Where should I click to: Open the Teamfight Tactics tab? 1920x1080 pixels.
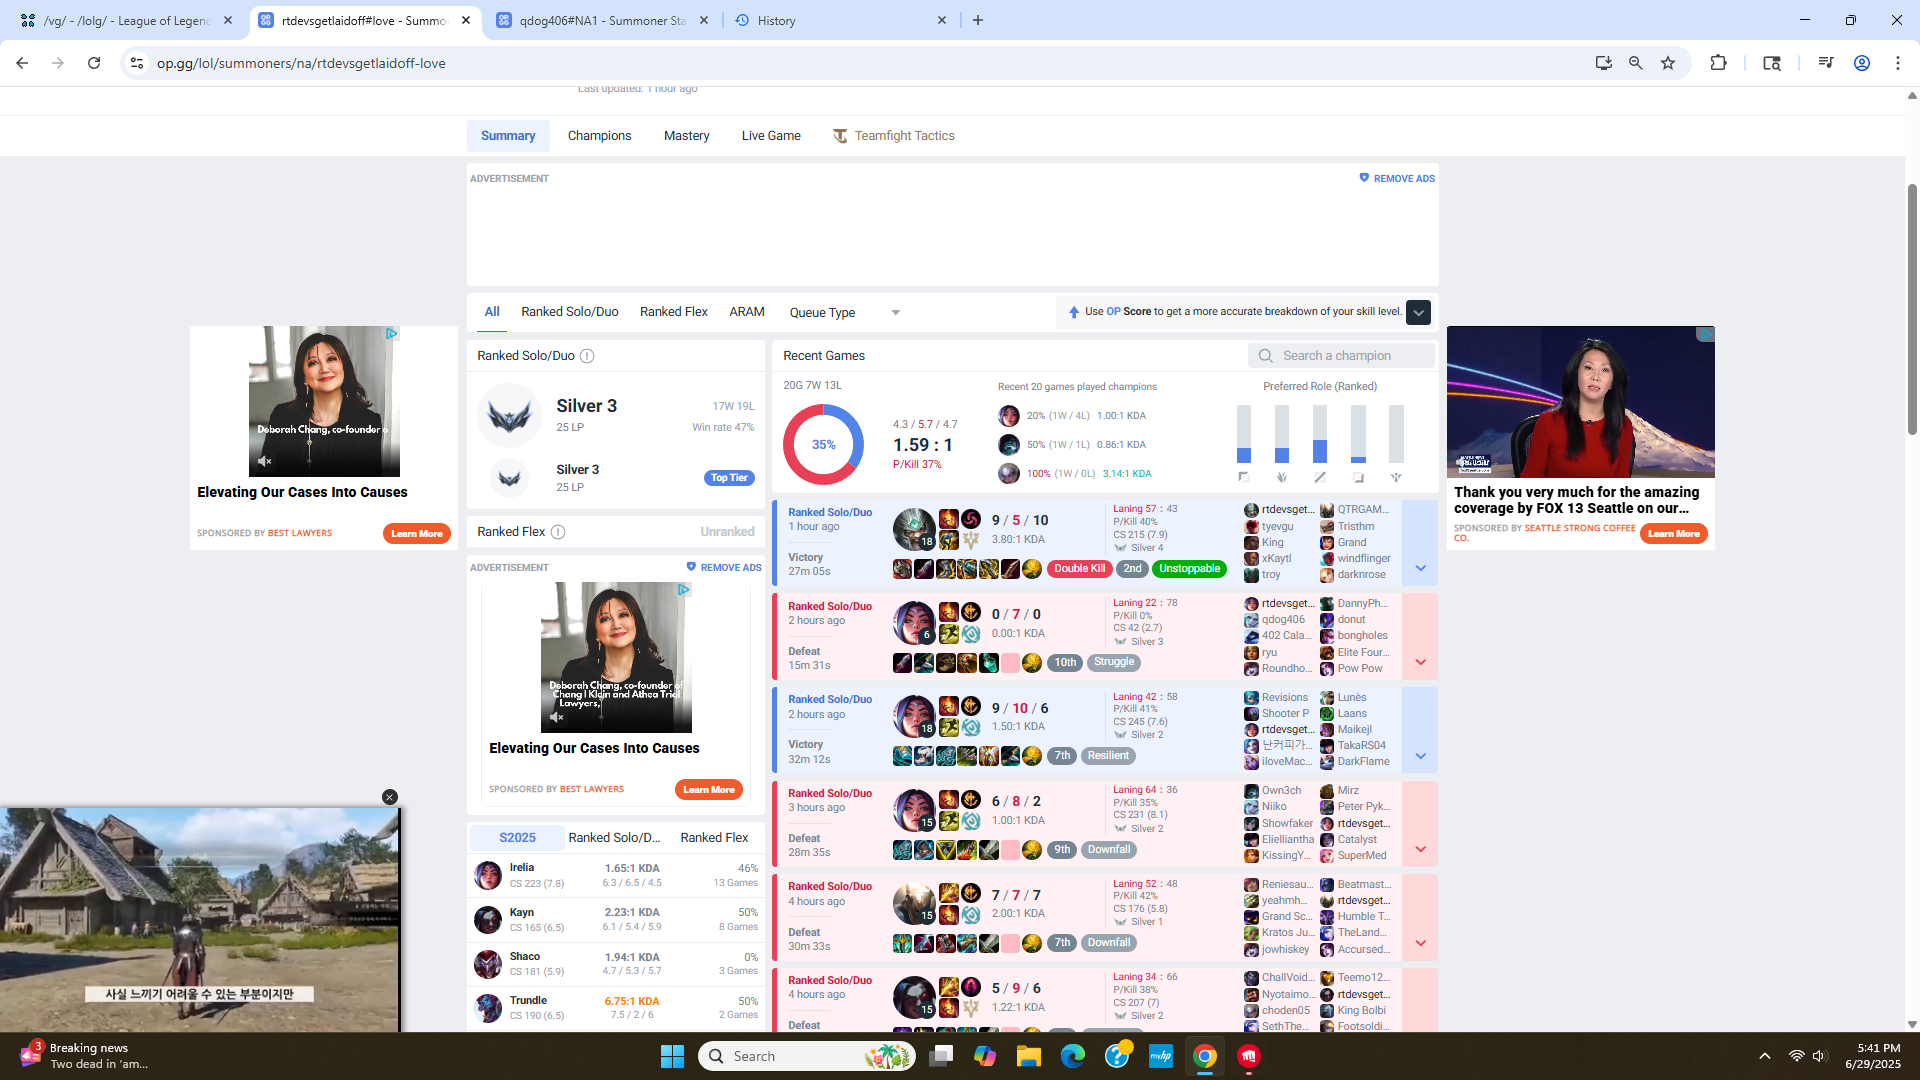894,136
